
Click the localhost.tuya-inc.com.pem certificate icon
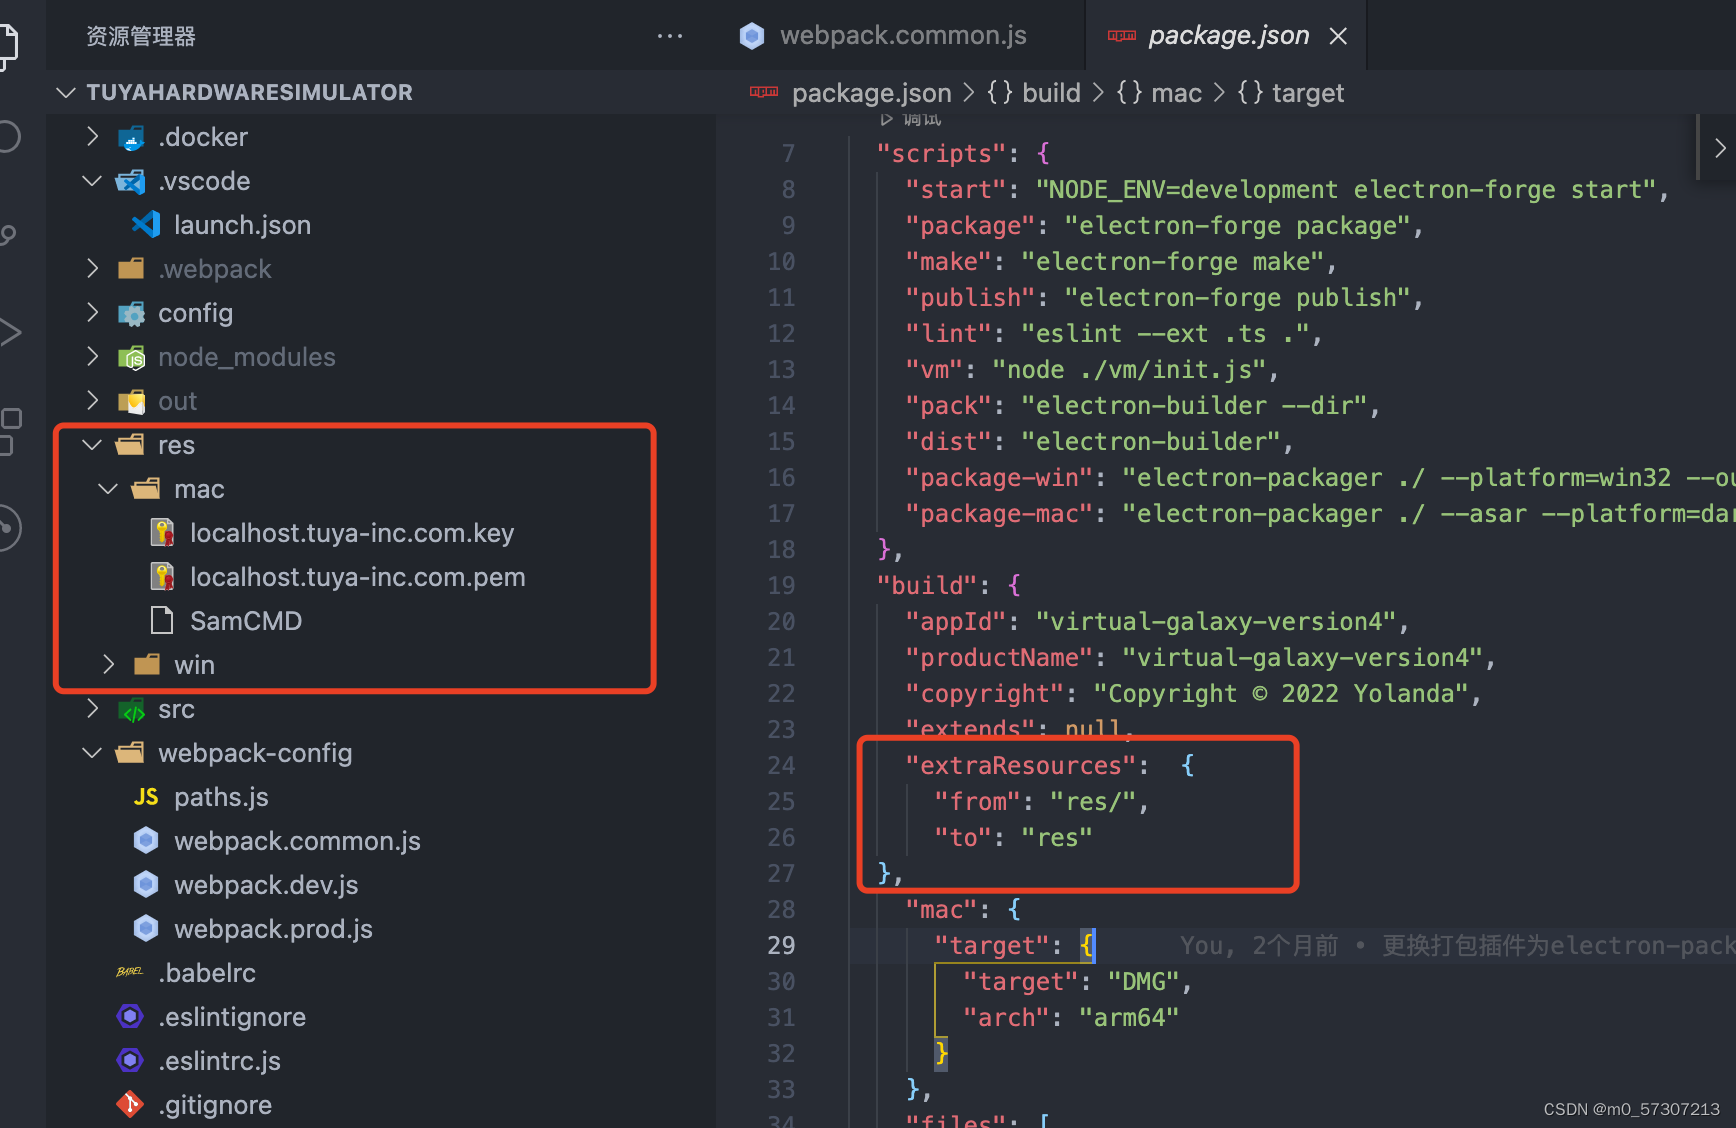pyautogui.click(x=162, y=577)
